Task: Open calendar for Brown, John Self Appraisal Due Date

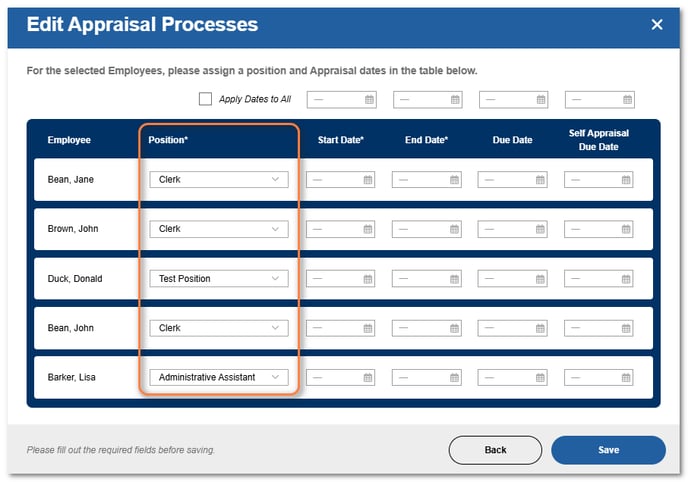Action: click(626, 229)
